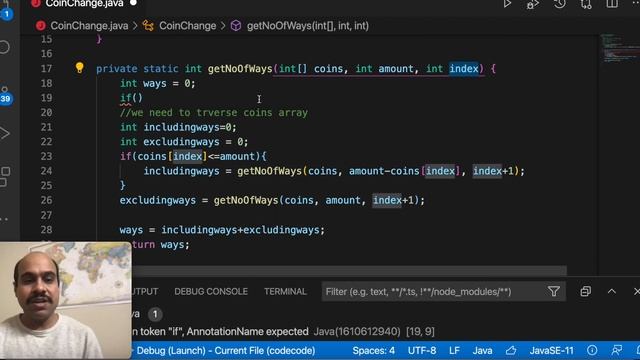This screenshot has width=640, height=360.
Task: Open changes compare icon in editor toolbar
Action: click(x=586, y=4)
